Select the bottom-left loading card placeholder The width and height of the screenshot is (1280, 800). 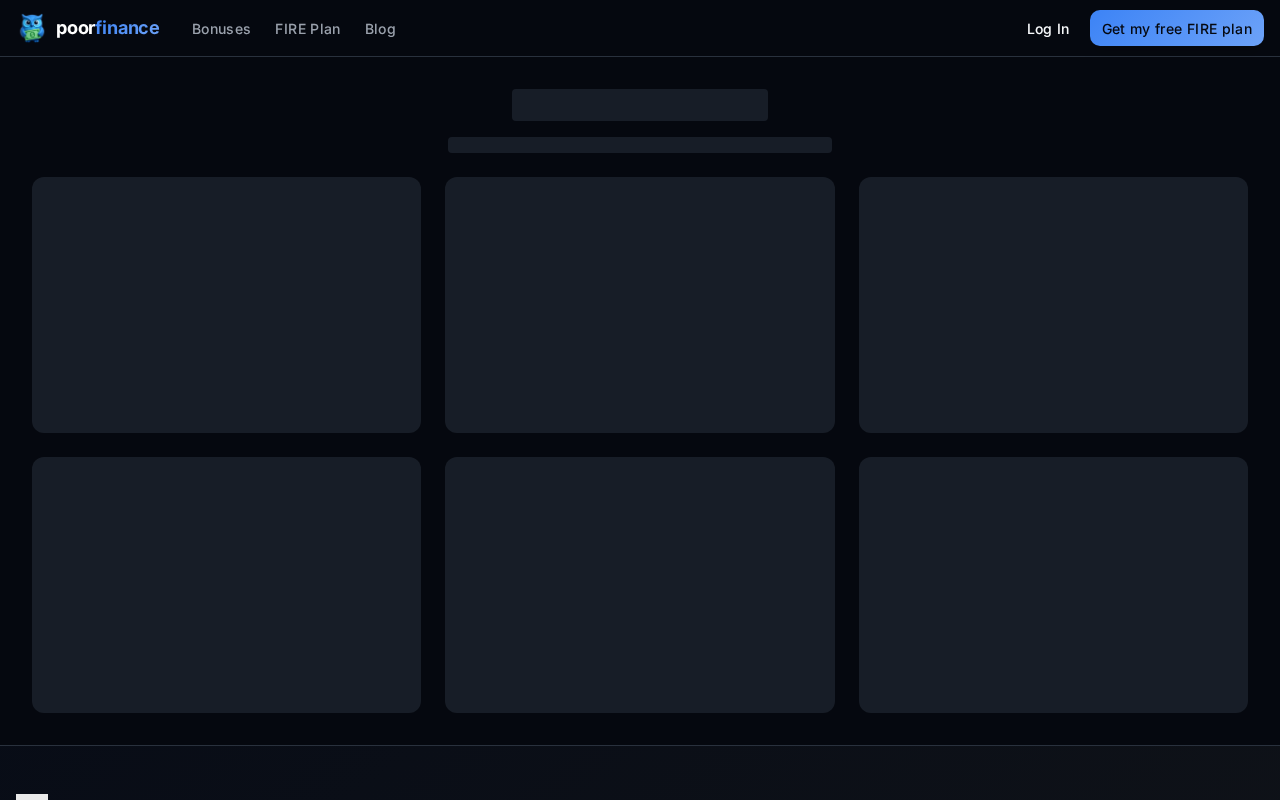pyautogui.click(x=226, y=585)
